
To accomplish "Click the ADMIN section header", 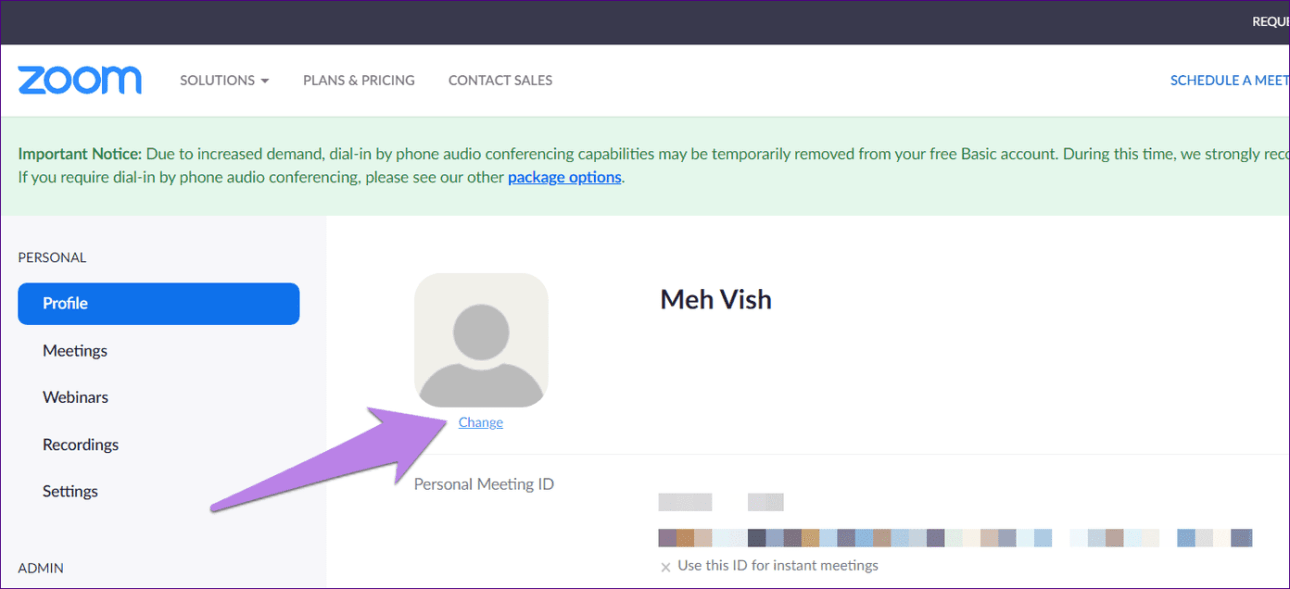I will point(41,568).
